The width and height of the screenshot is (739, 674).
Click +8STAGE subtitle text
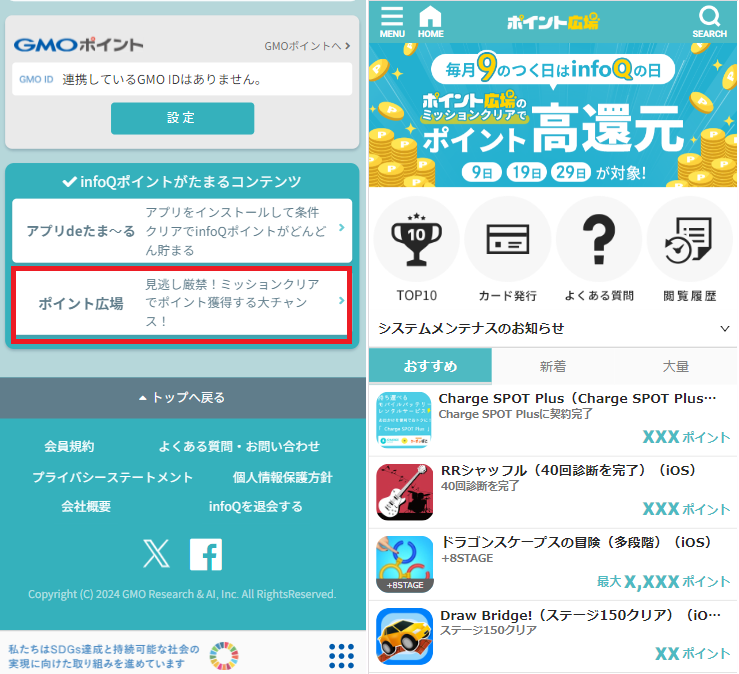(467, 558)
